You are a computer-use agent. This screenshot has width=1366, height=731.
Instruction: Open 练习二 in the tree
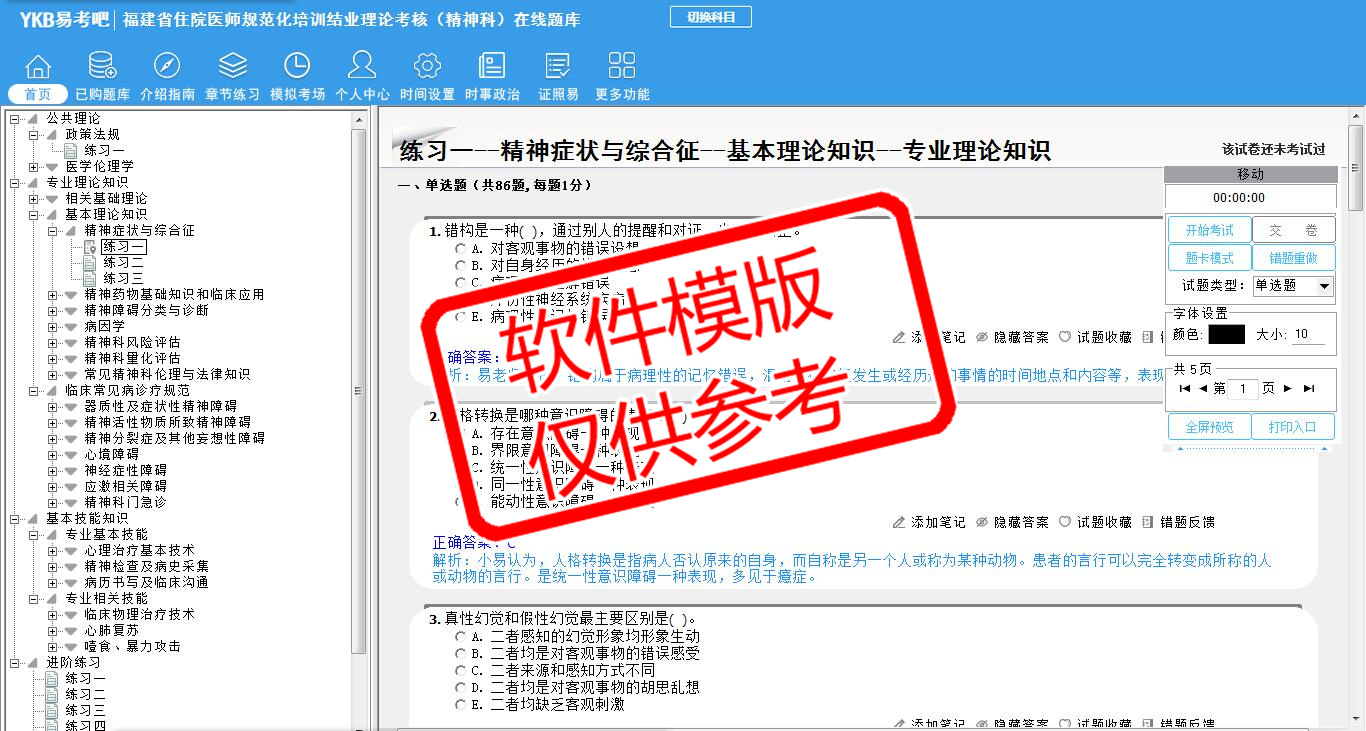pyautogui.click(x=123, y=262)
